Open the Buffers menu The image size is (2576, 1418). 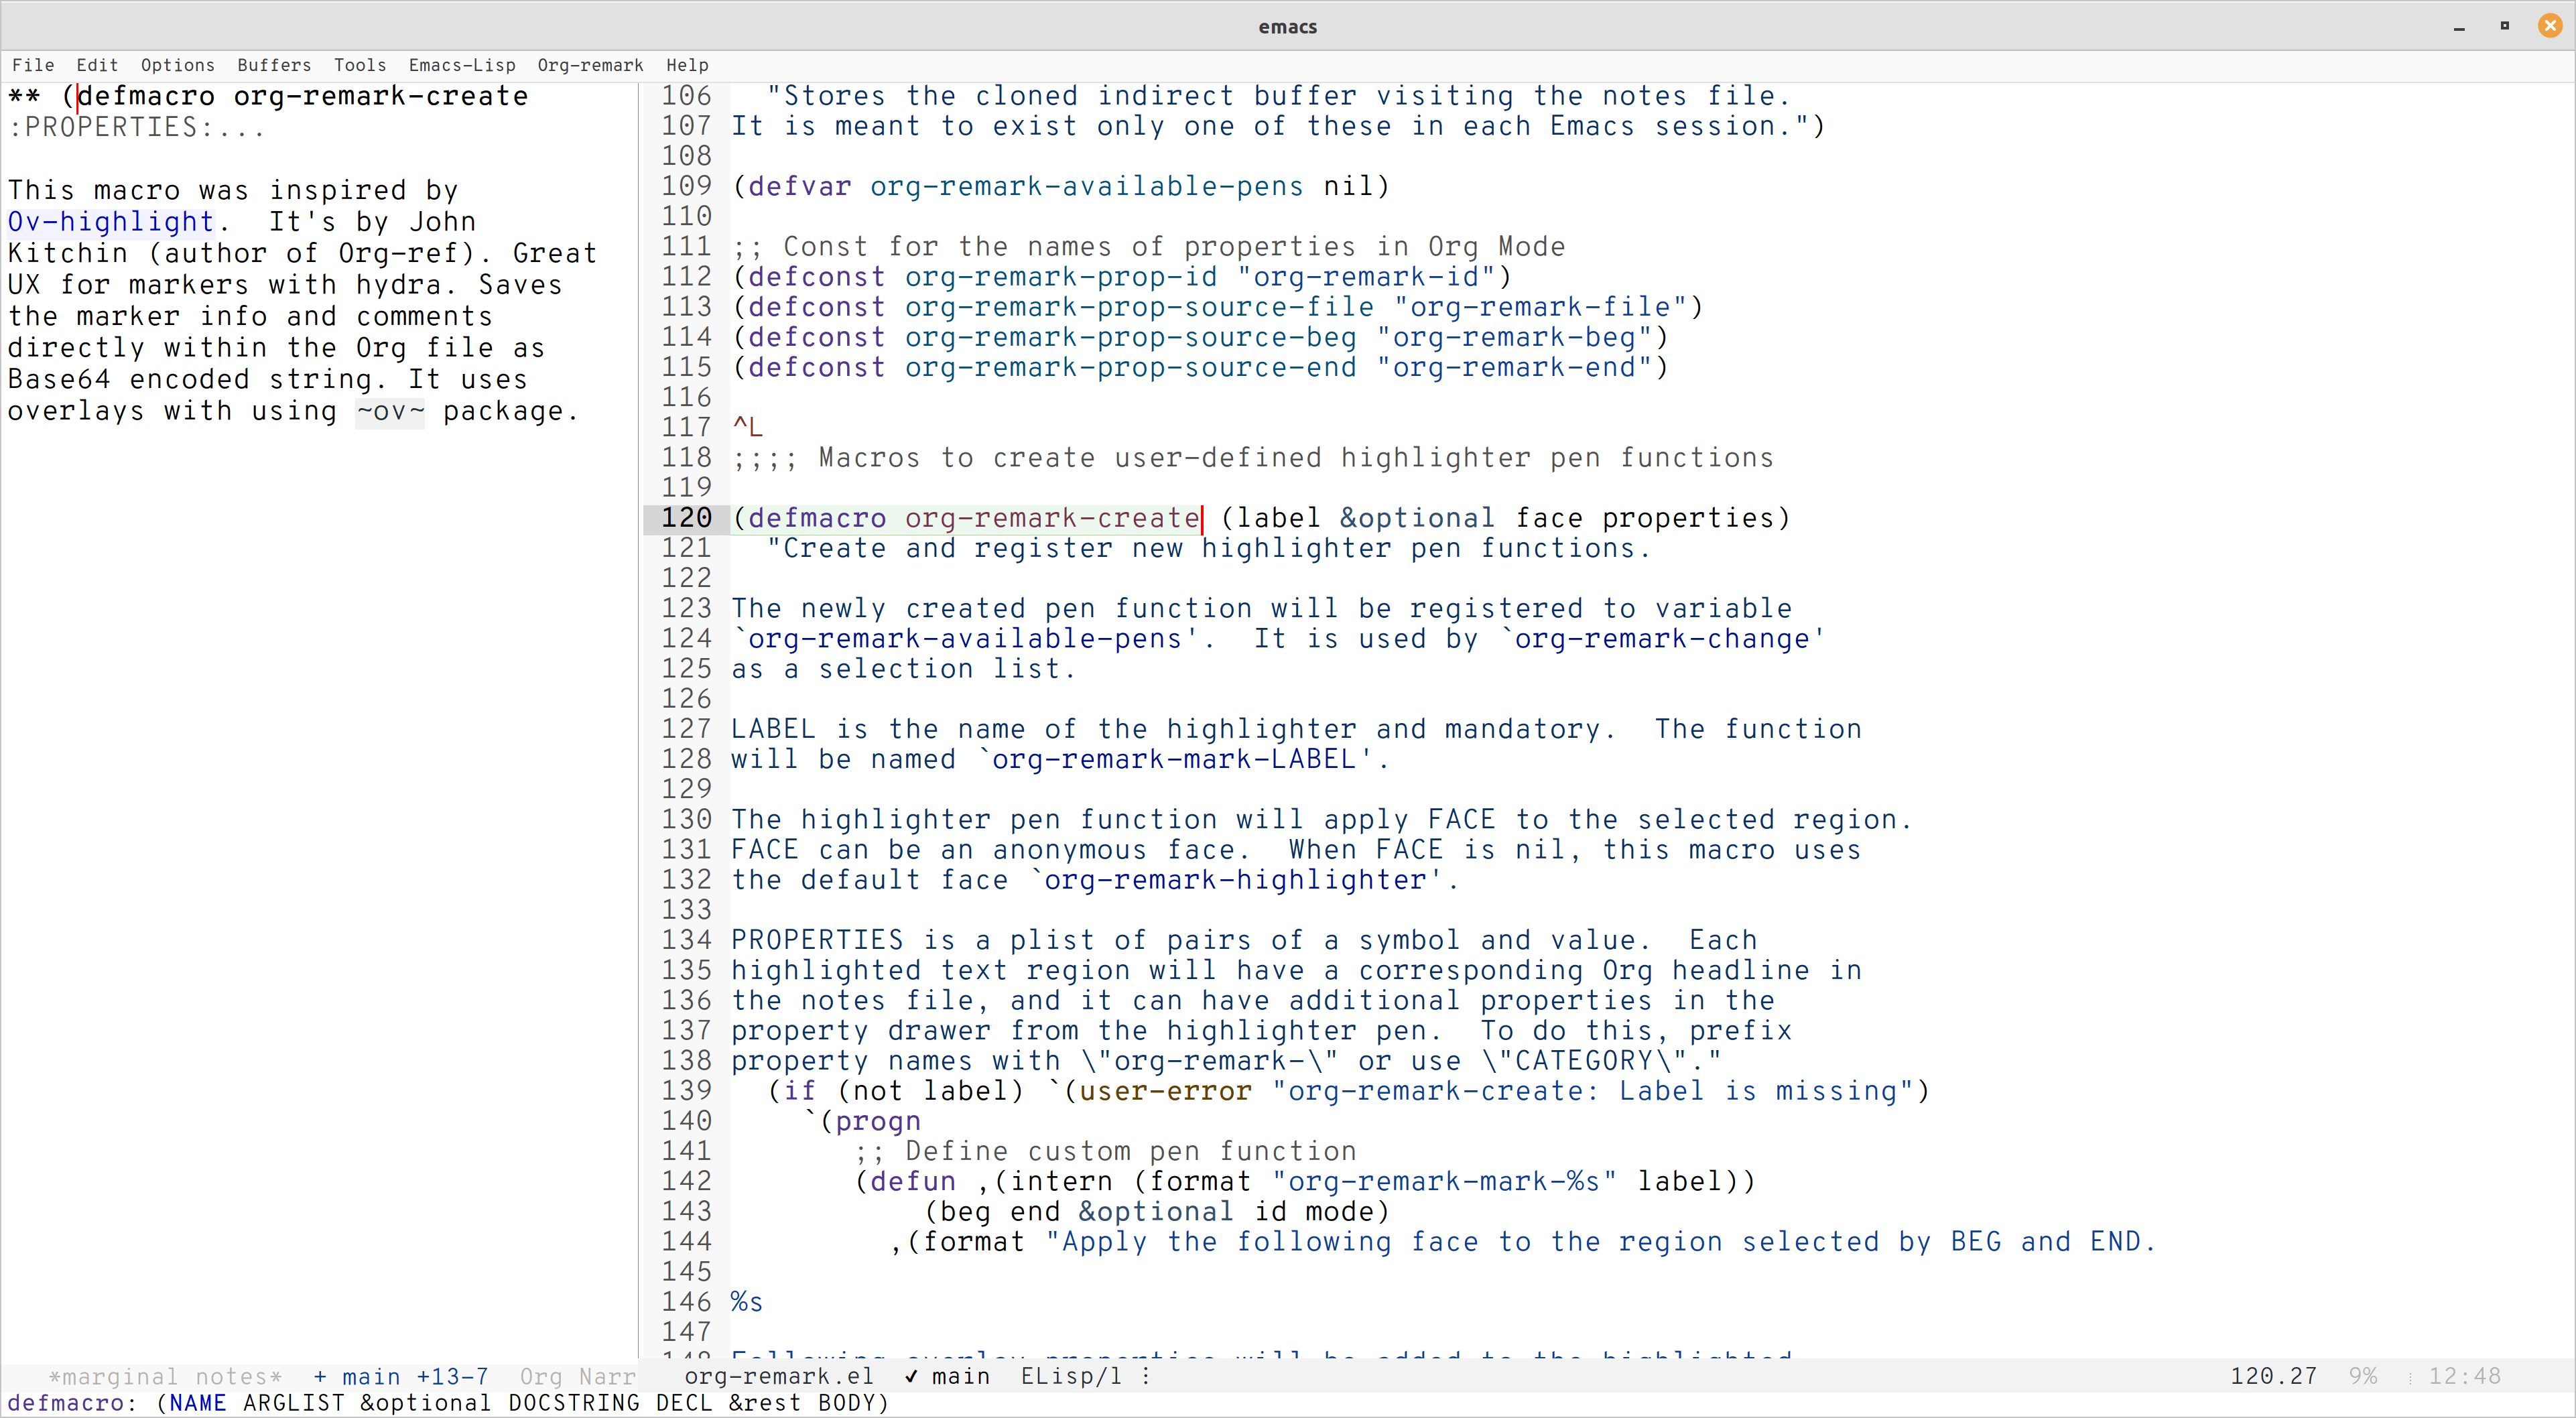point(274,65)
